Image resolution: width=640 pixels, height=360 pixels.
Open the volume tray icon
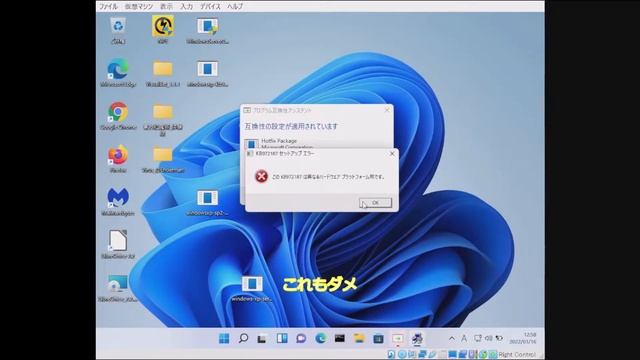[488, 338]
